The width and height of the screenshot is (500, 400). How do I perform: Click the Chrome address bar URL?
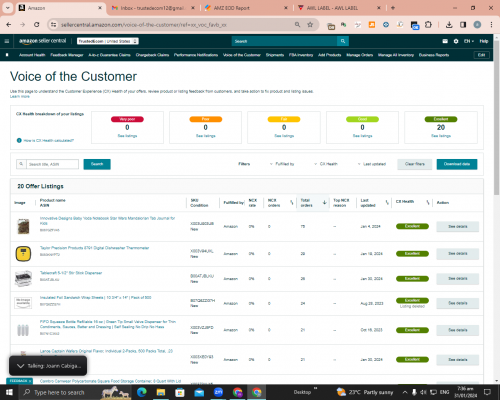coord(143,24)
